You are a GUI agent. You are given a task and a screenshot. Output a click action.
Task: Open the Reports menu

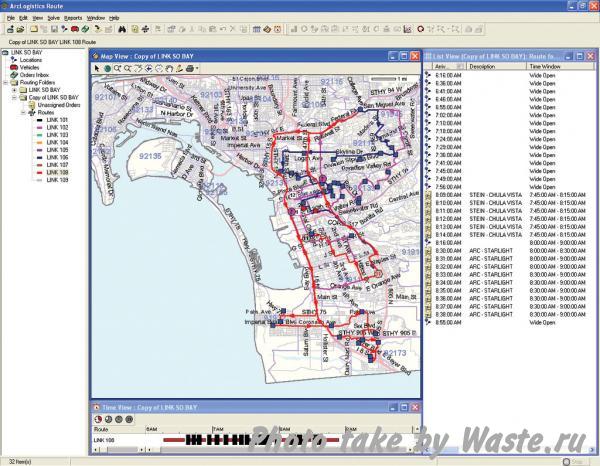tap(73, 18)
